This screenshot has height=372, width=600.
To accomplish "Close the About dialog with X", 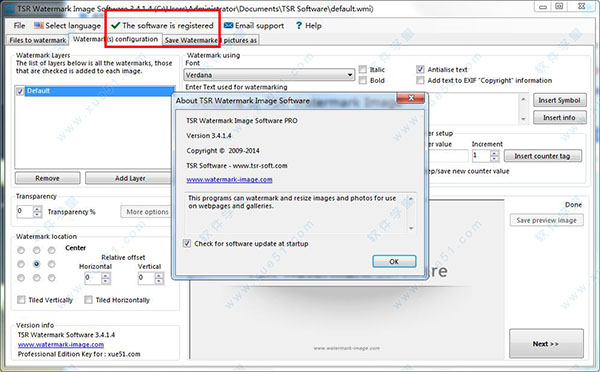I will click(x=411, y=98).
